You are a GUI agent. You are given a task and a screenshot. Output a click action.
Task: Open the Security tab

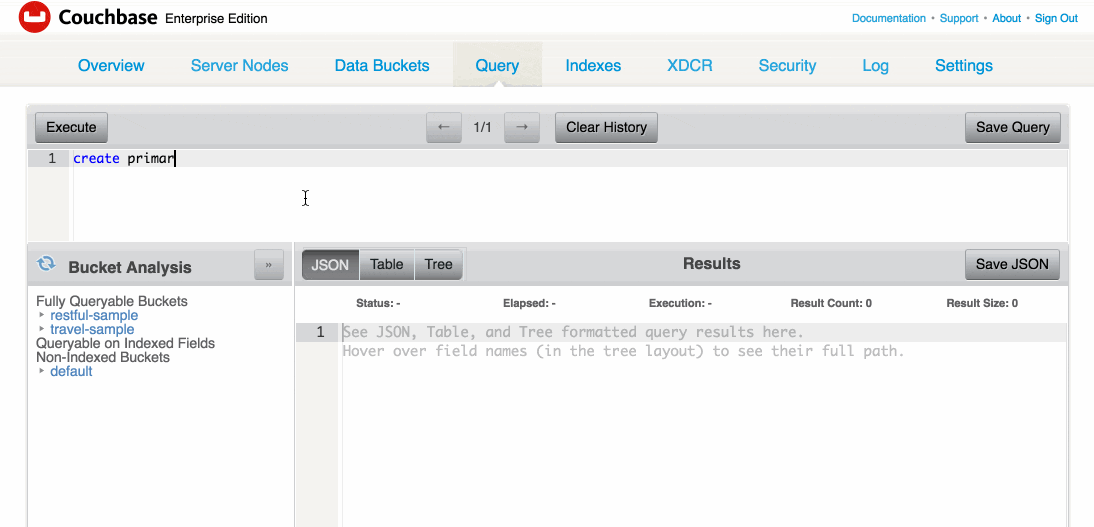coord(787,66)
